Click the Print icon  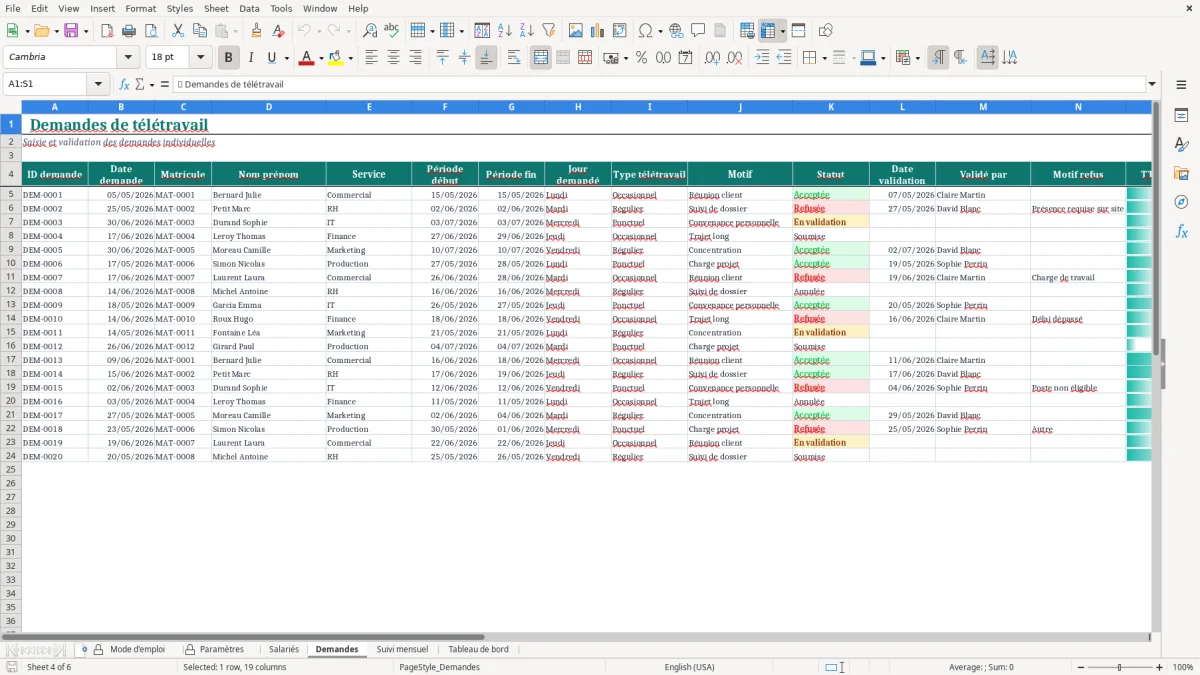click(x=129, y=31)
